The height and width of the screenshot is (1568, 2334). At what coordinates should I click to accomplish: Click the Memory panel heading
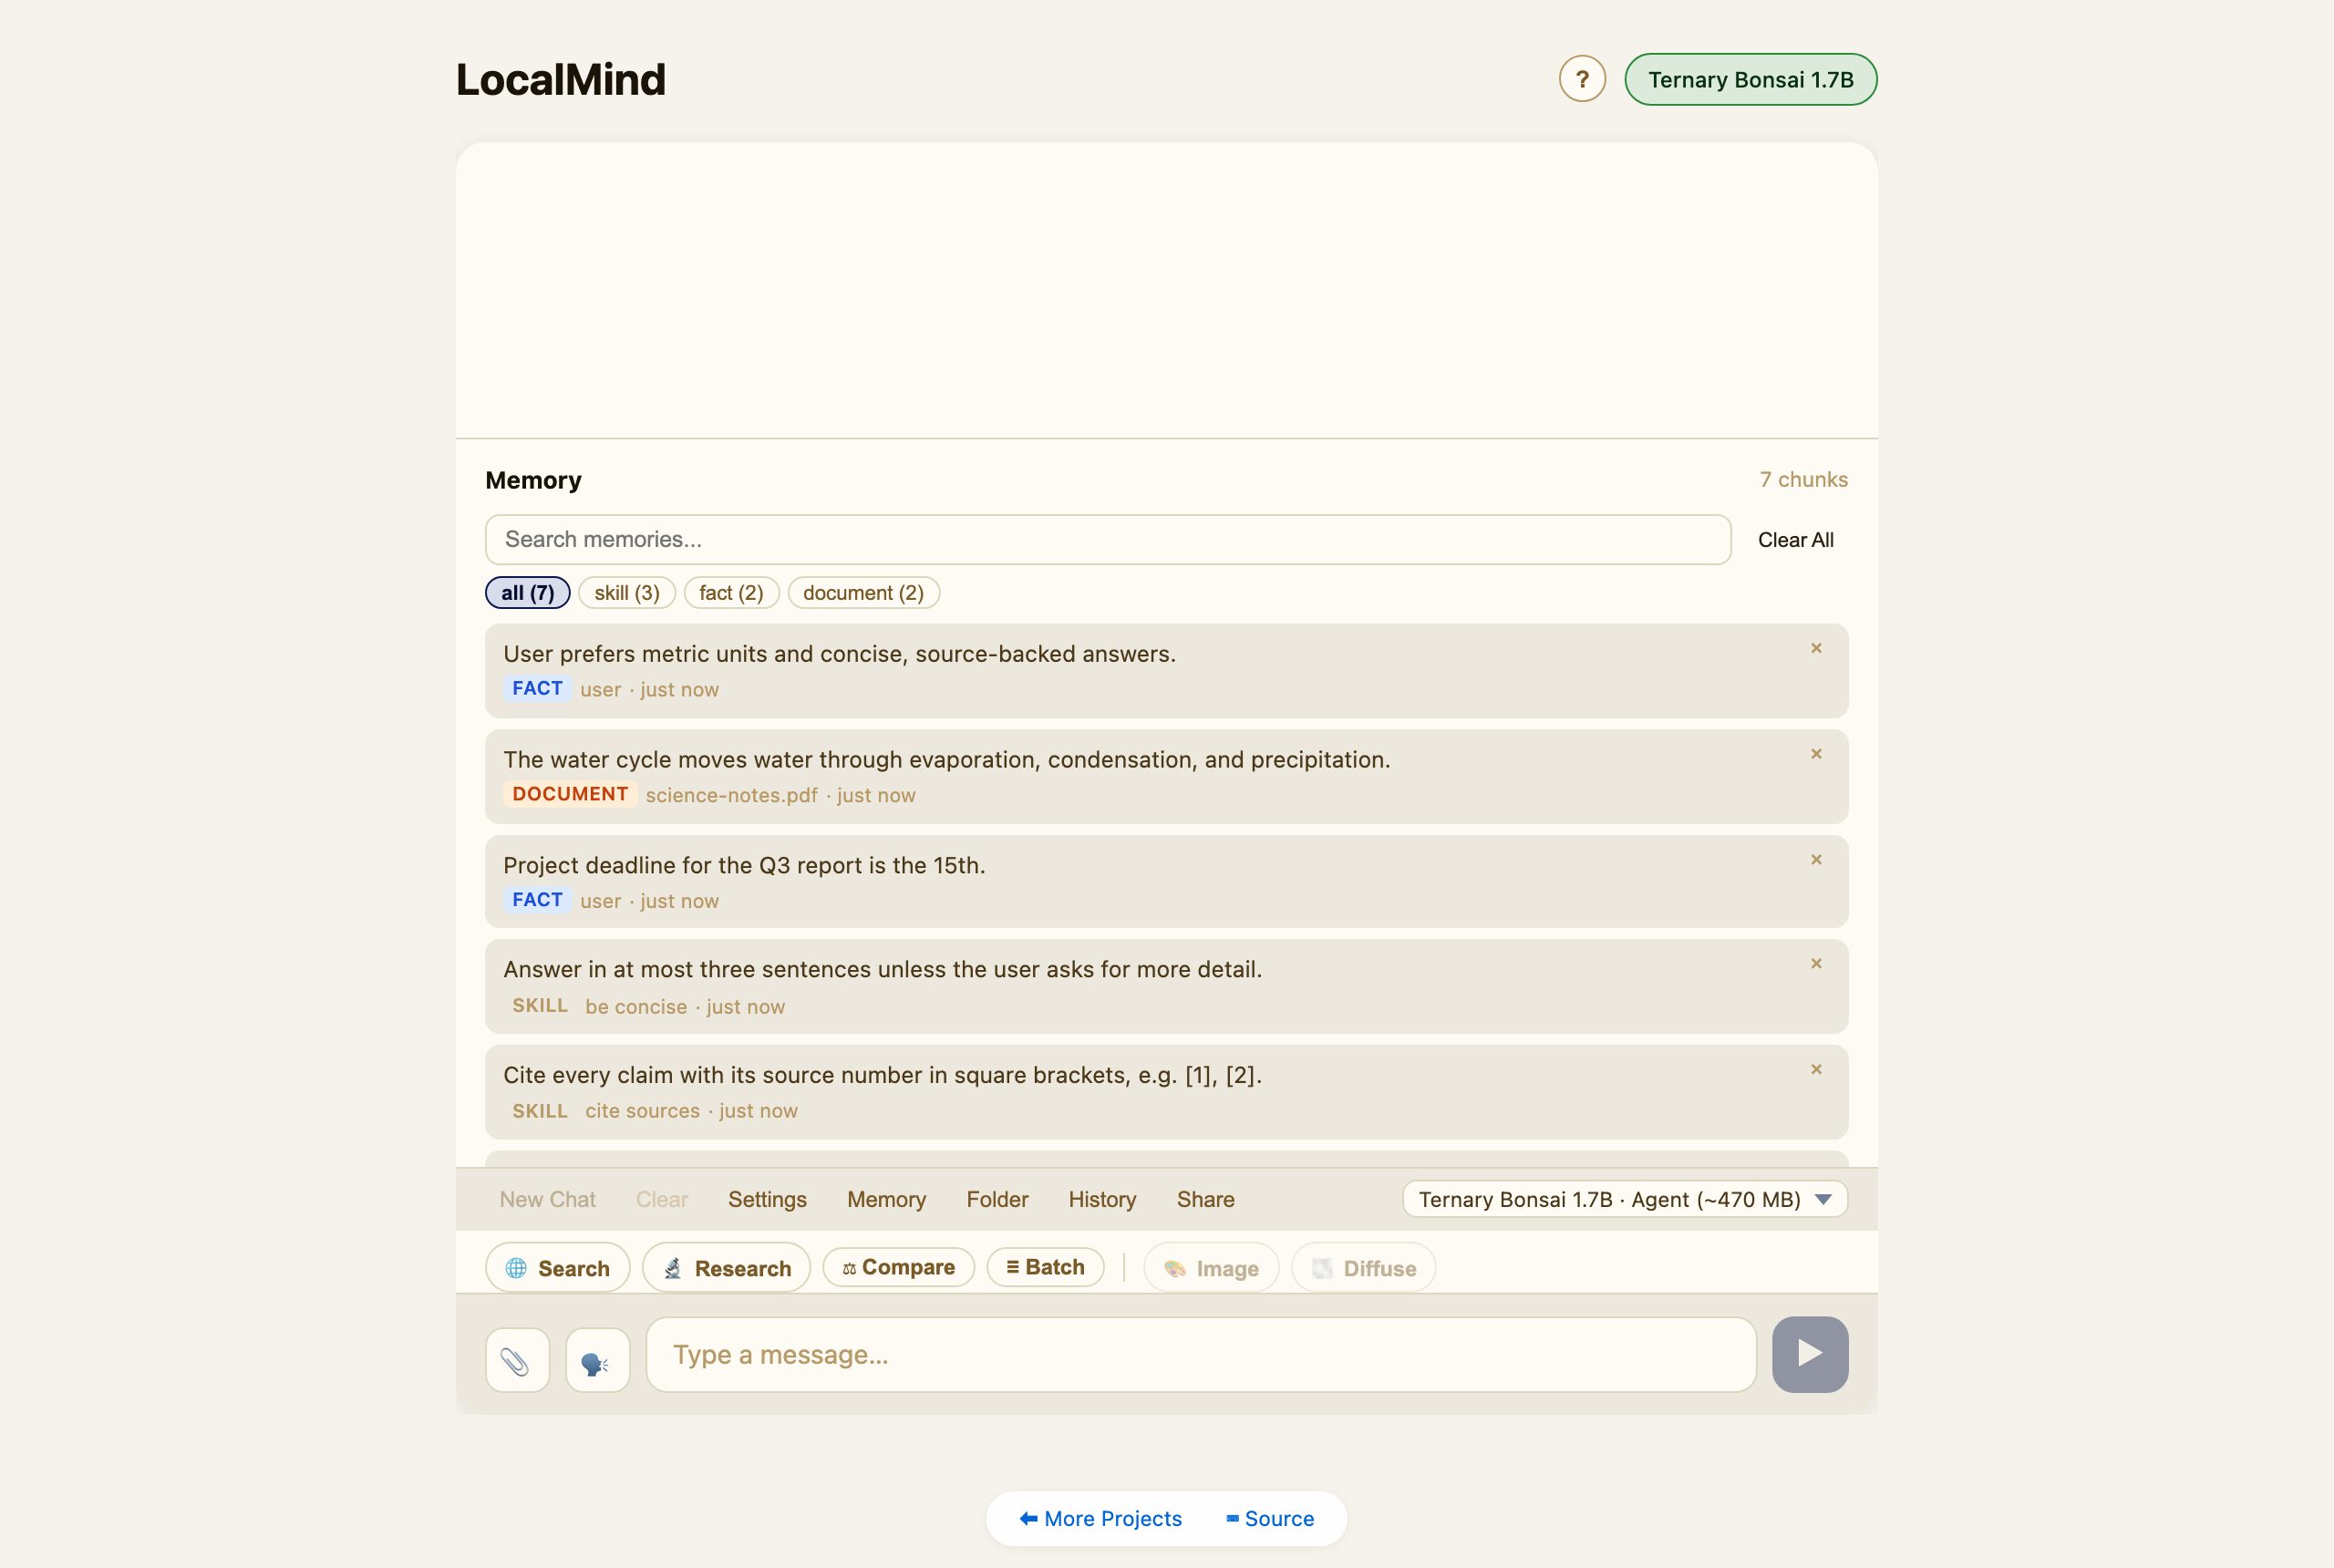point(533,481)
